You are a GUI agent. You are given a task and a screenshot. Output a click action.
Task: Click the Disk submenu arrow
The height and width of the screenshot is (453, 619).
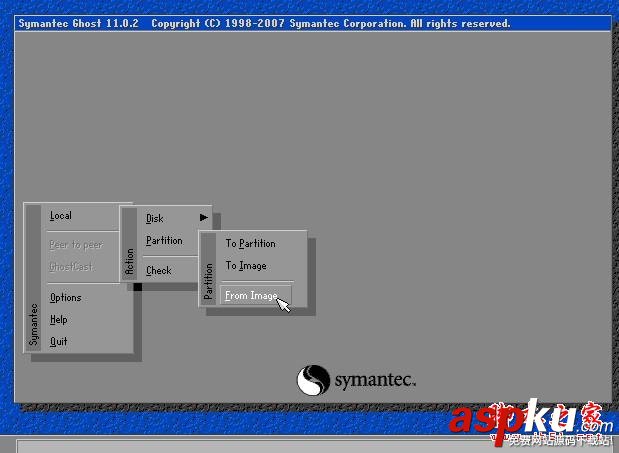coord(204,217)
